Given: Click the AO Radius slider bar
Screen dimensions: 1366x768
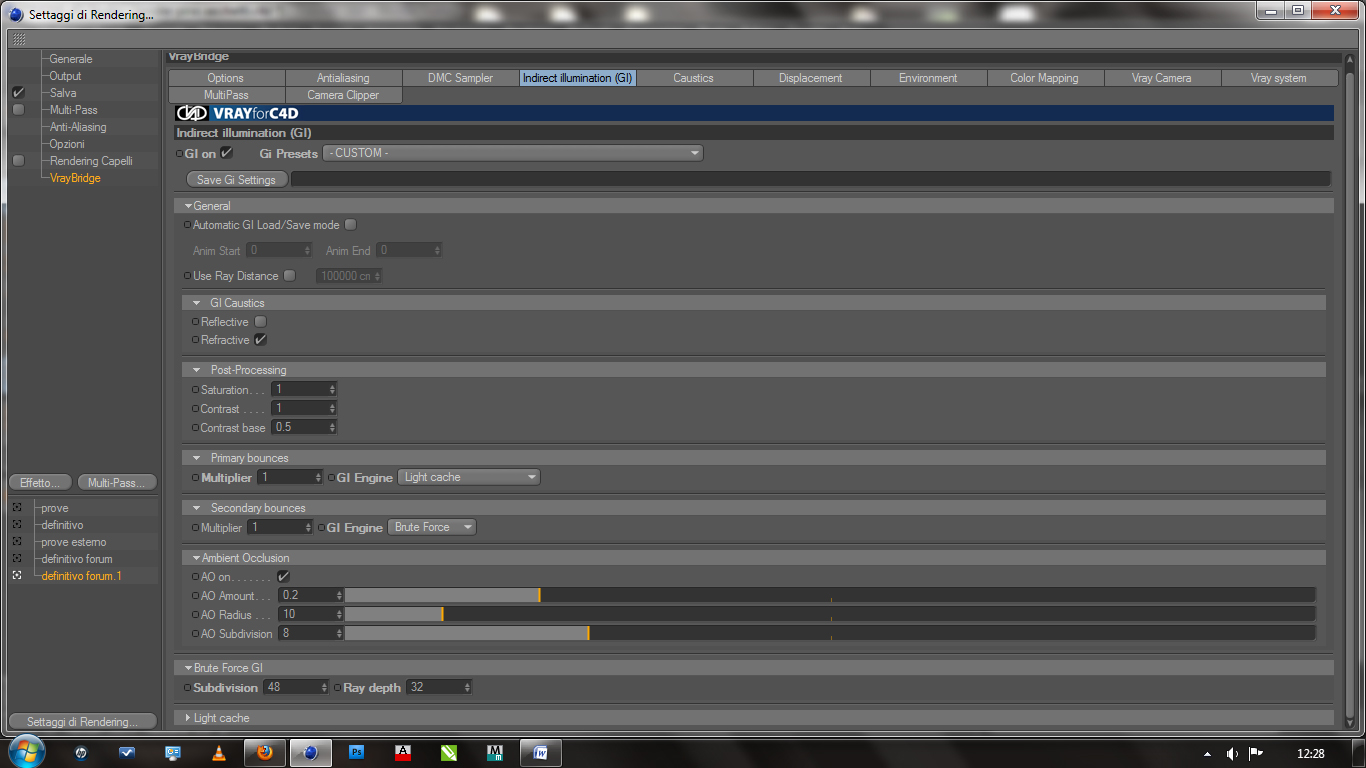Looking at the screenshot, I should pyautogui.click(x=830, y=615).
